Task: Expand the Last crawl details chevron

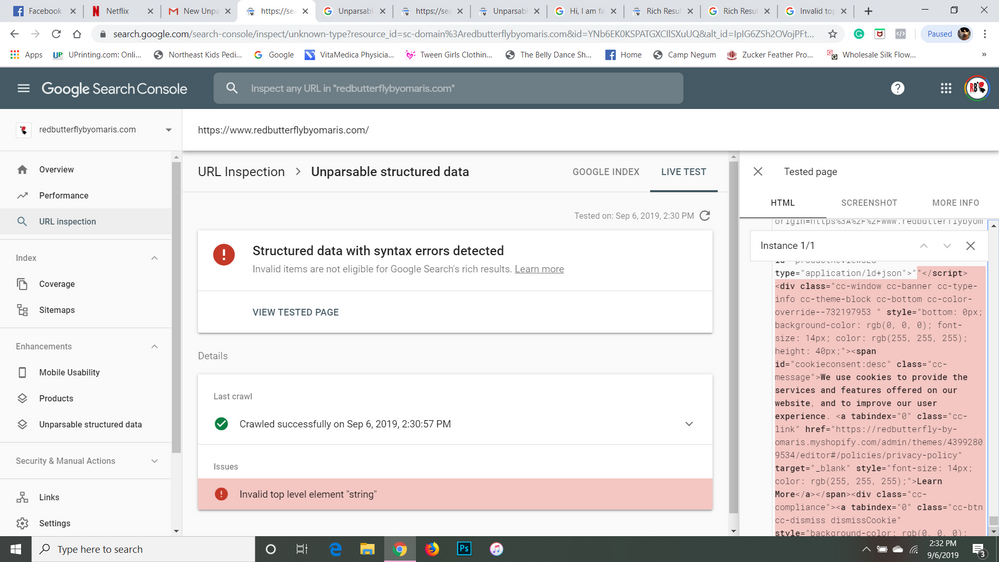Action: tap(689, 424)
